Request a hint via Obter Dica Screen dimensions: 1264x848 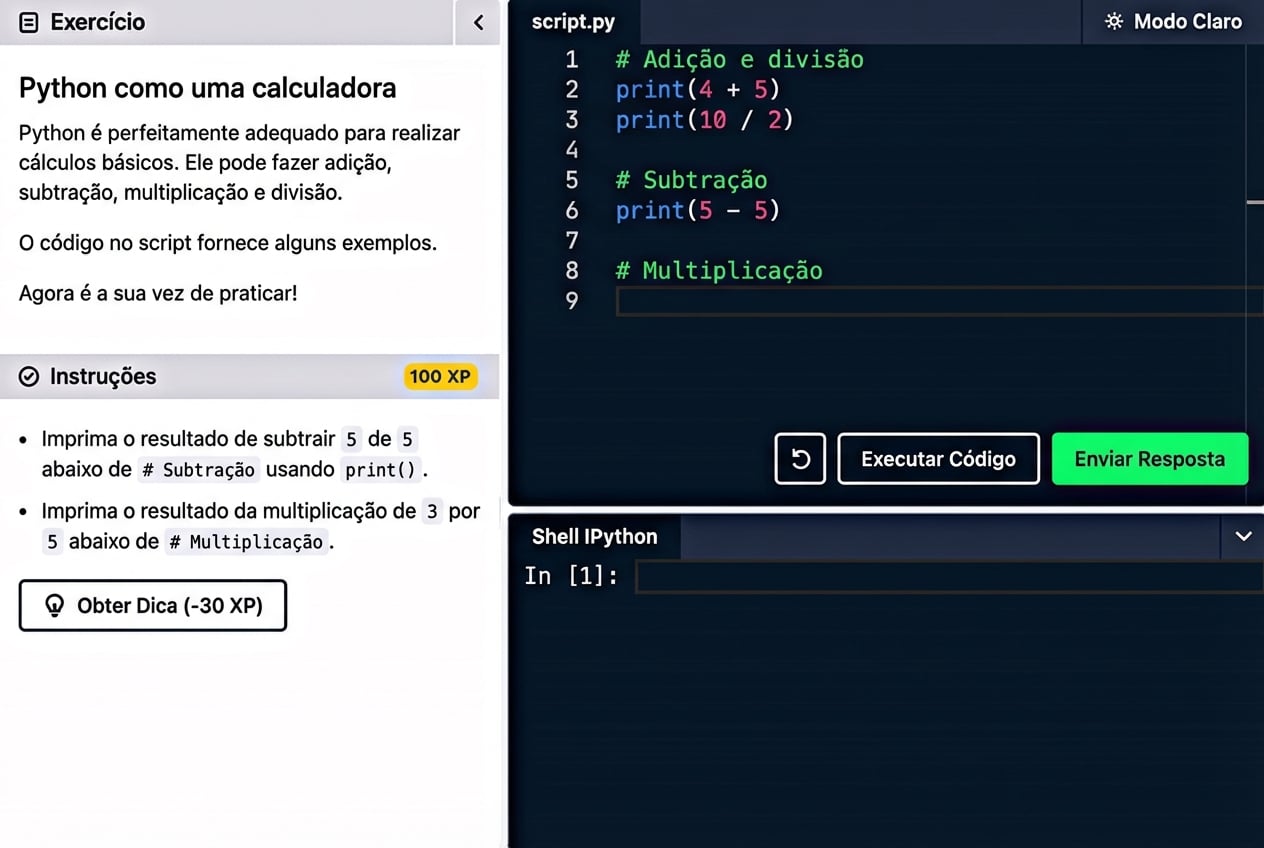click(153, 605)
